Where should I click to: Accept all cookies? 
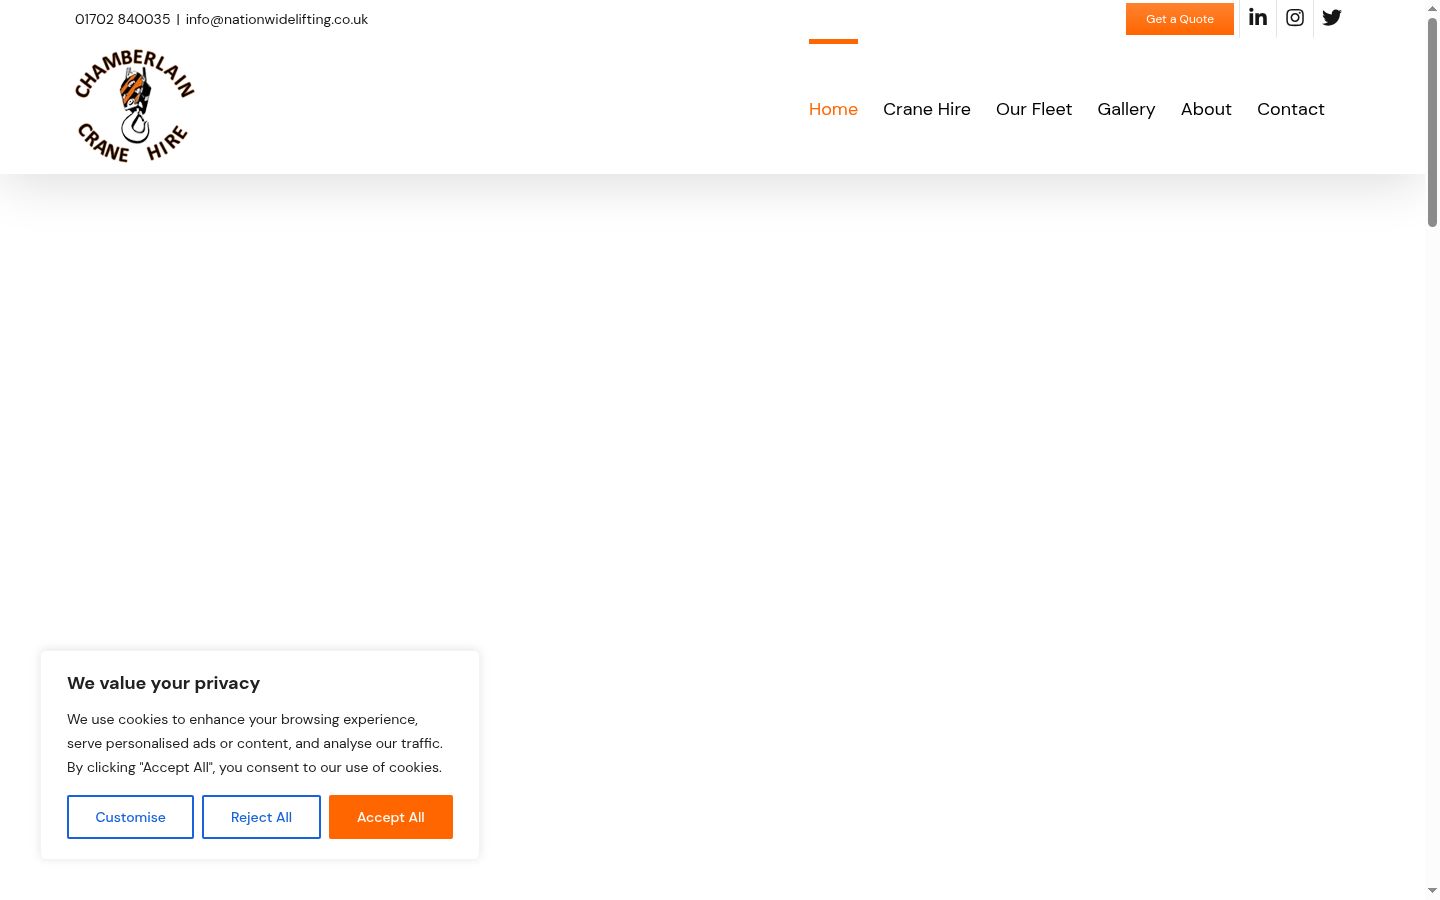[x=391, y=817]
